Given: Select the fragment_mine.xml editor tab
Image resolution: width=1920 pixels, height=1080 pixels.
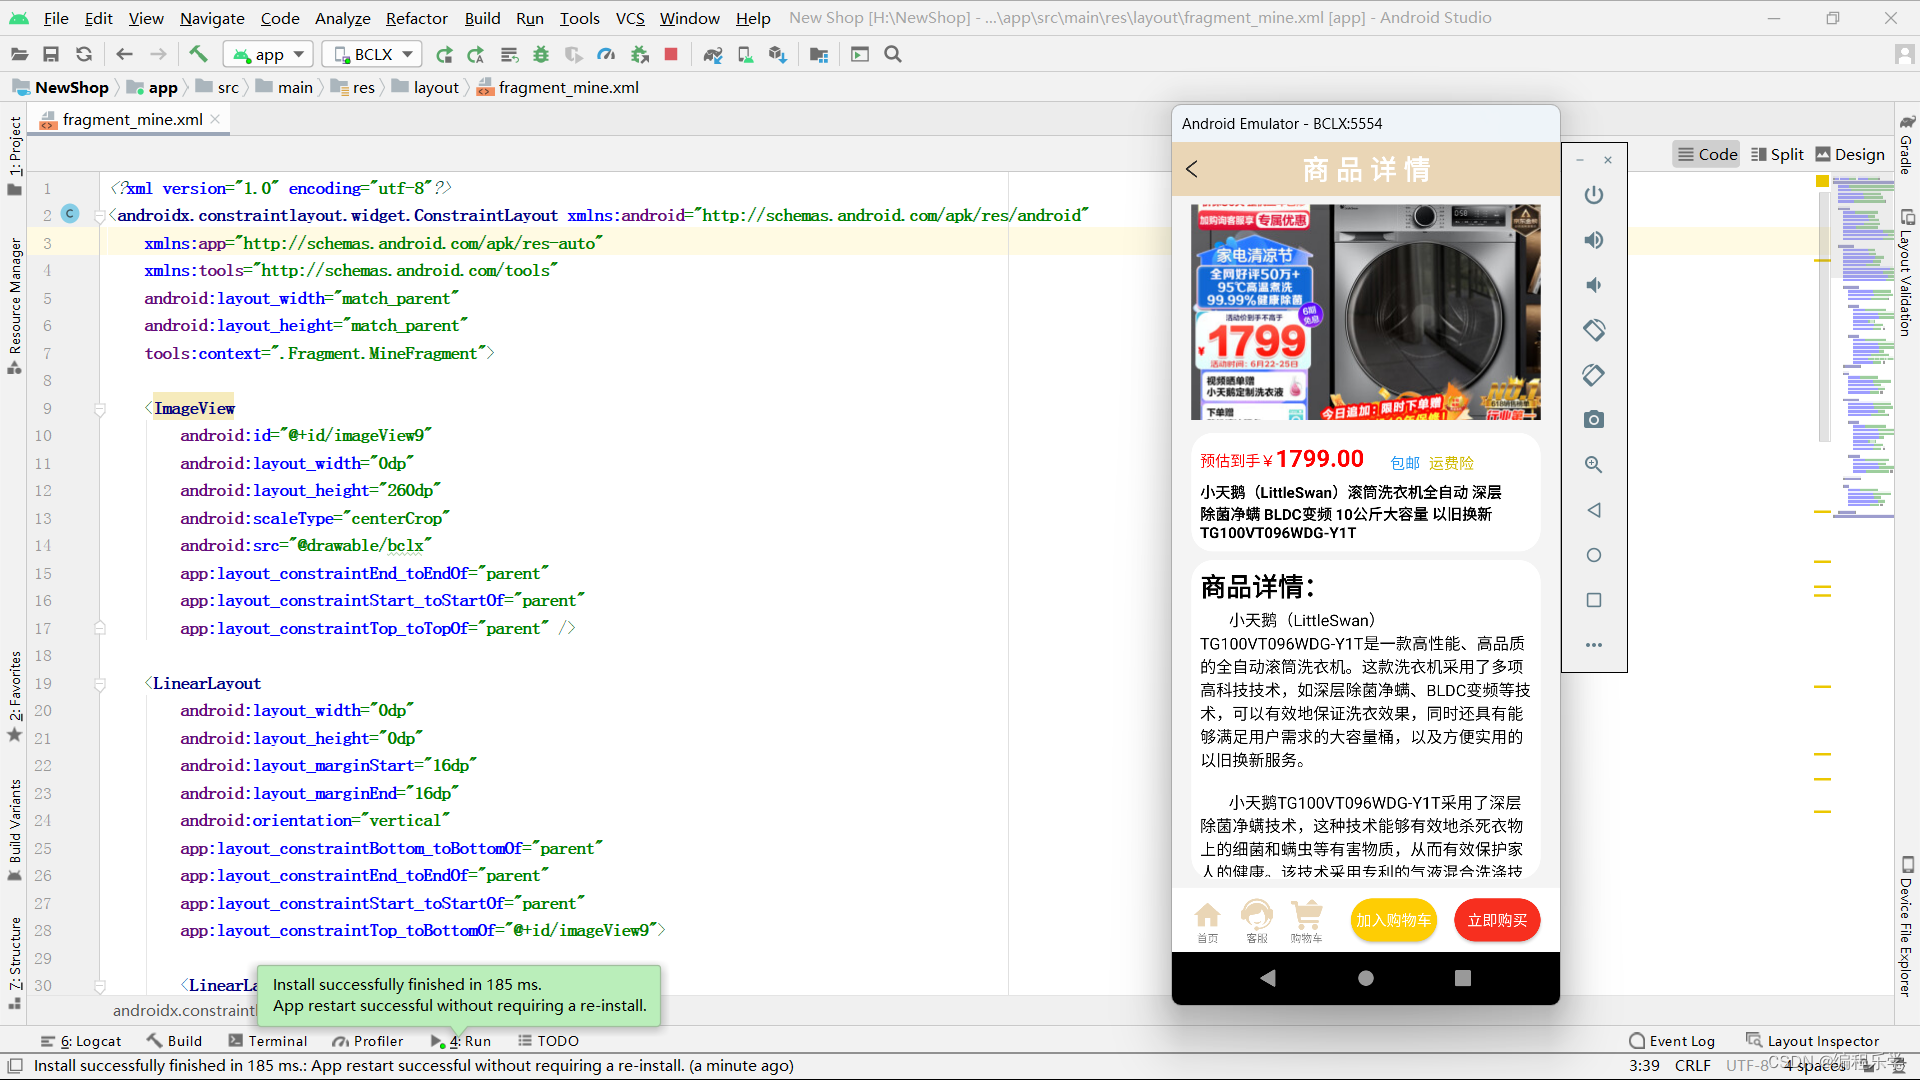Looking at the screenshot, I should [132, 119].
